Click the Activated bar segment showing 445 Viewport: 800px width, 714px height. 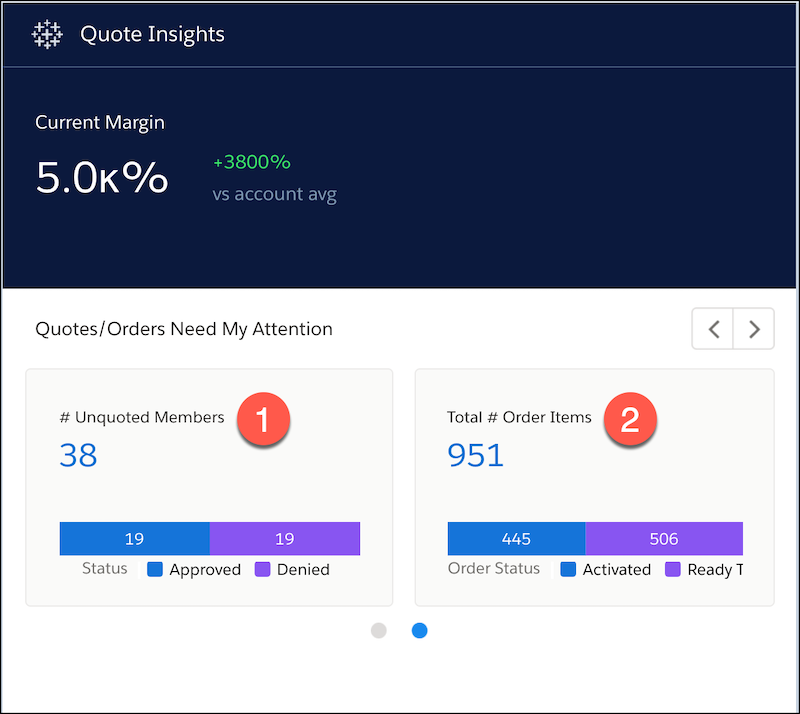516,538
